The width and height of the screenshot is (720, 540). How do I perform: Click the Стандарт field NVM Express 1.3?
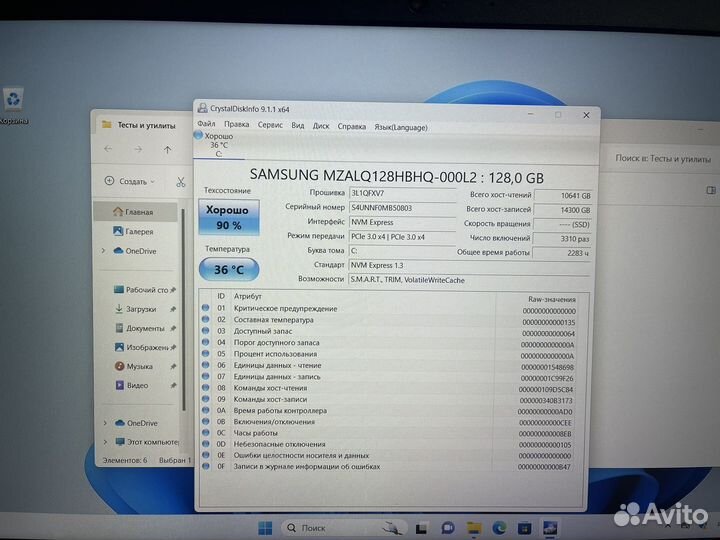click(469, 265)
